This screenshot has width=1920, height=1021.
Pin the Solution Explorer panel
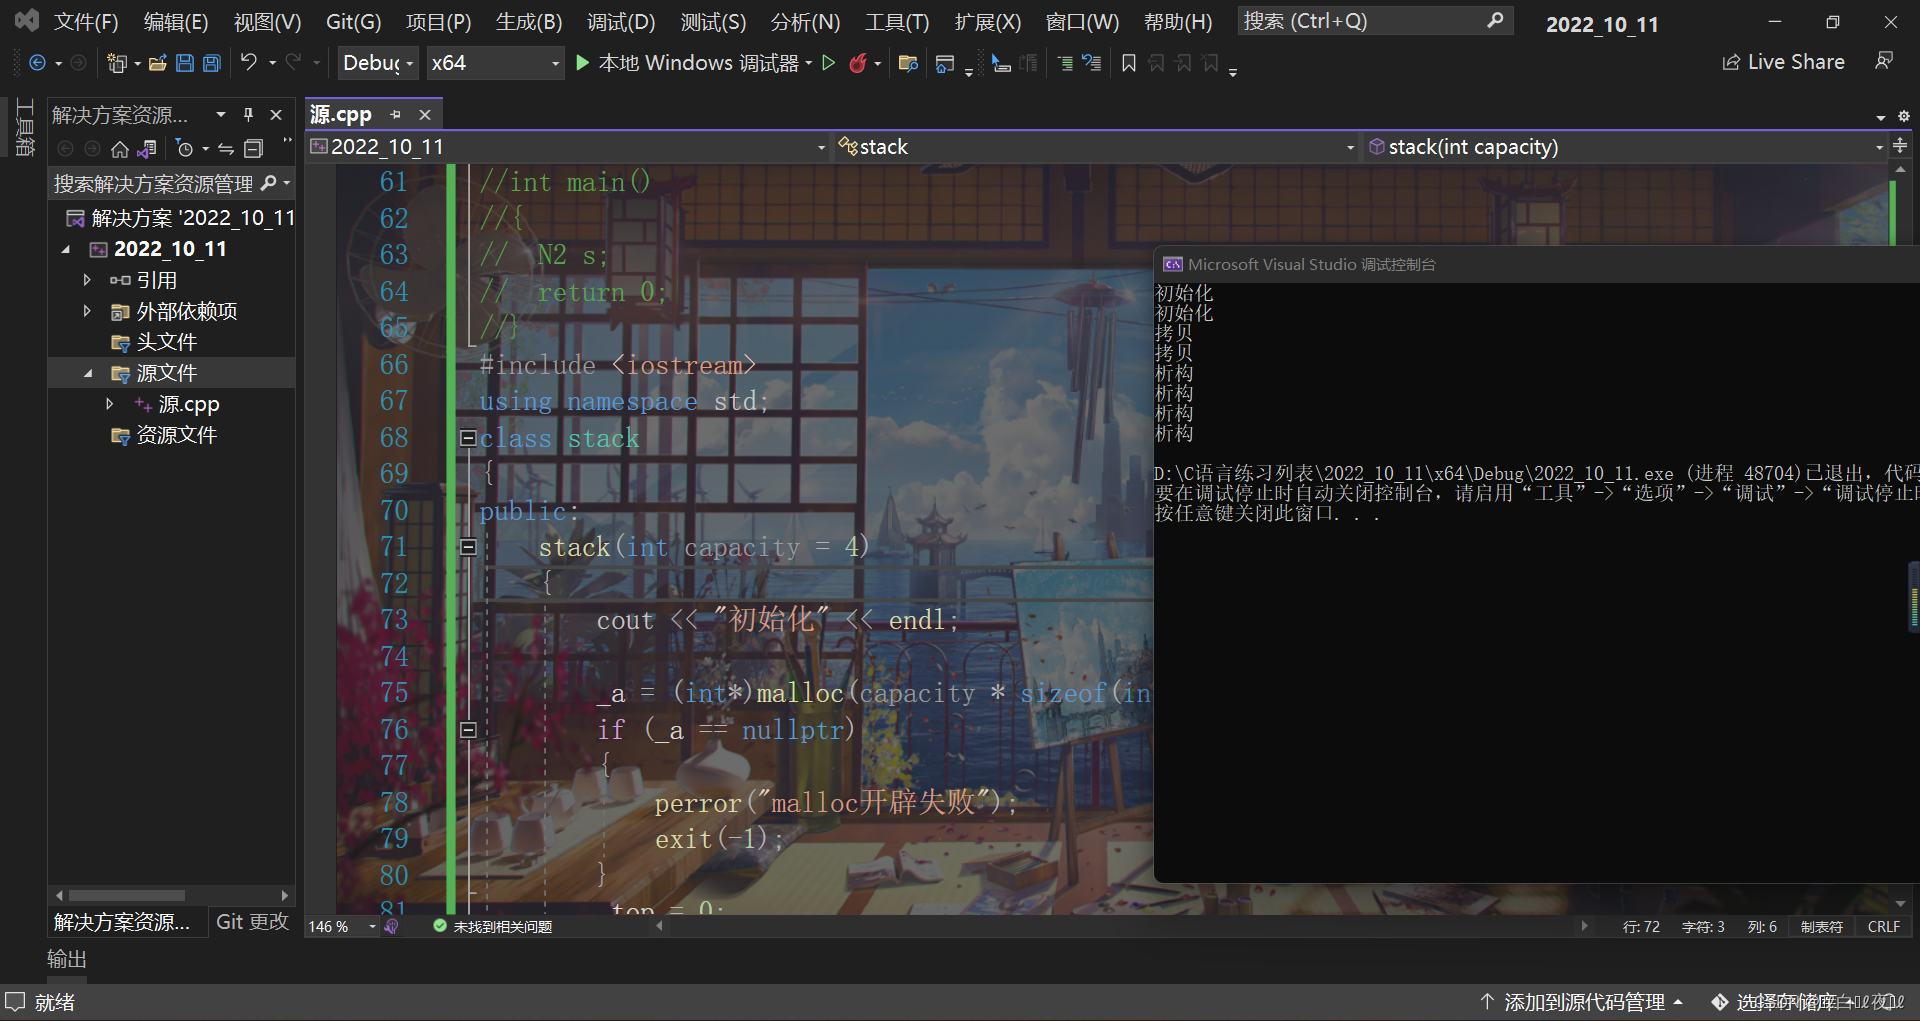248,114
